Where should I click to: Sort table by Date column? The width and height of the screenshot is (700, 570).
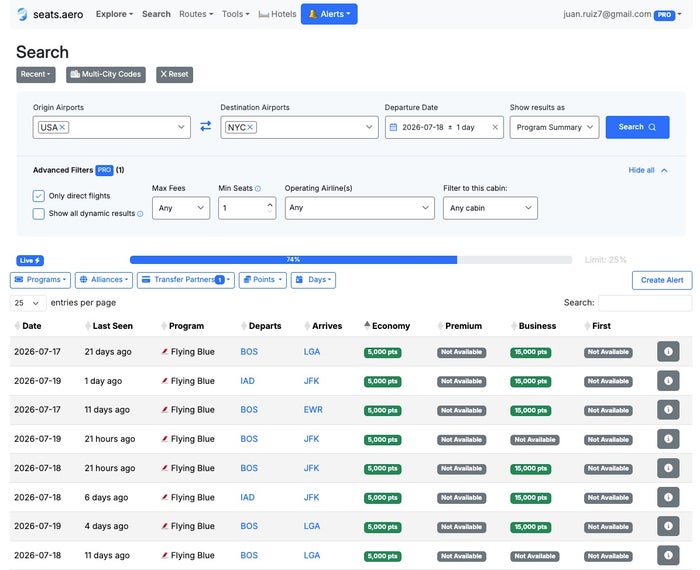pyautogui.click(x=28, y=326)
